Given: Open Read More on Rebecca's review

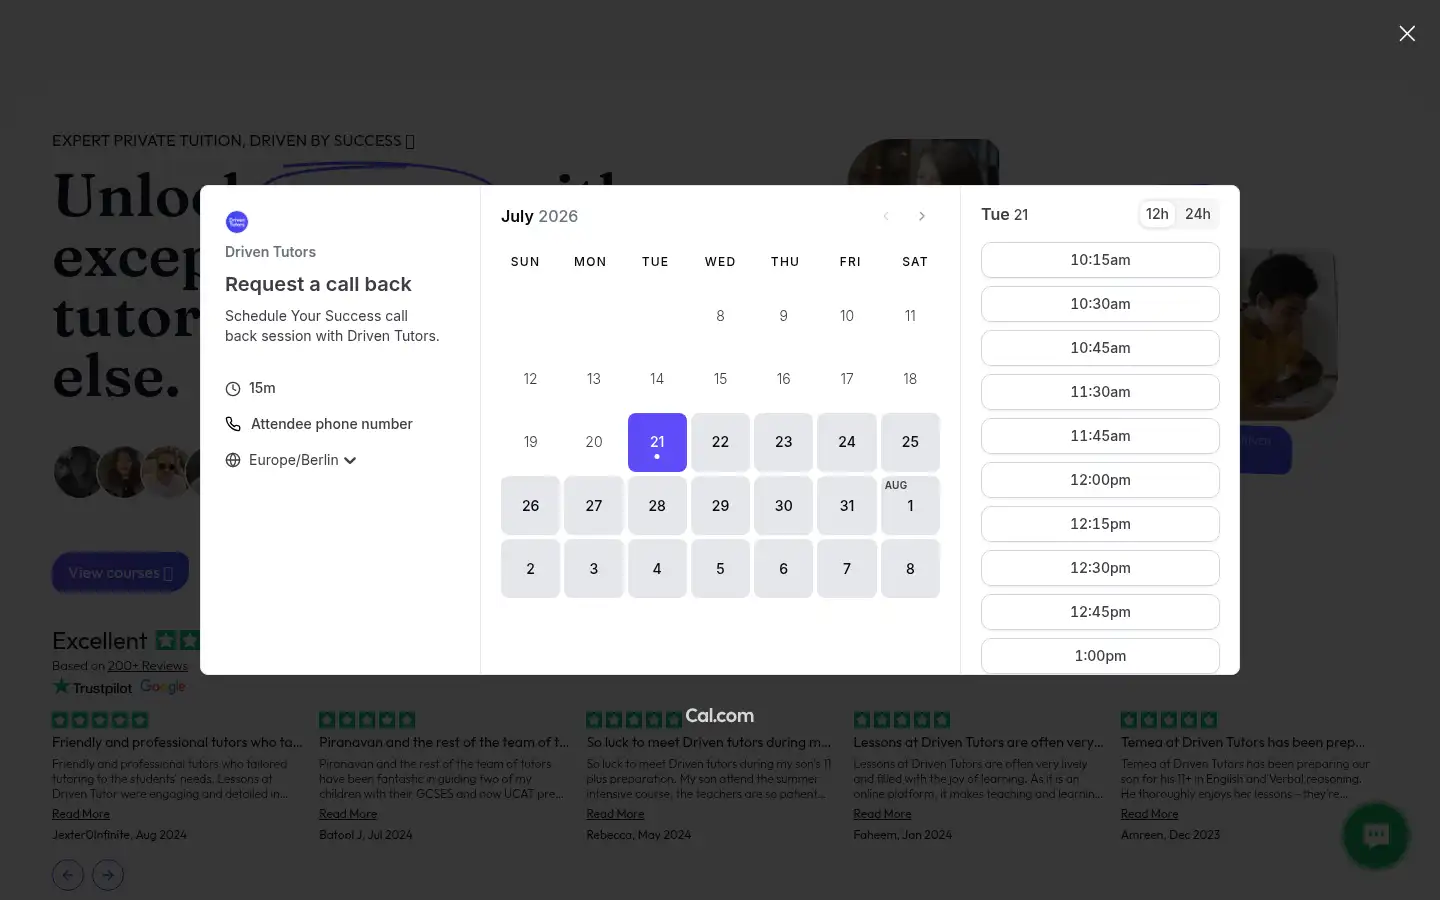Looking at the screenshot, I should 615,814.
